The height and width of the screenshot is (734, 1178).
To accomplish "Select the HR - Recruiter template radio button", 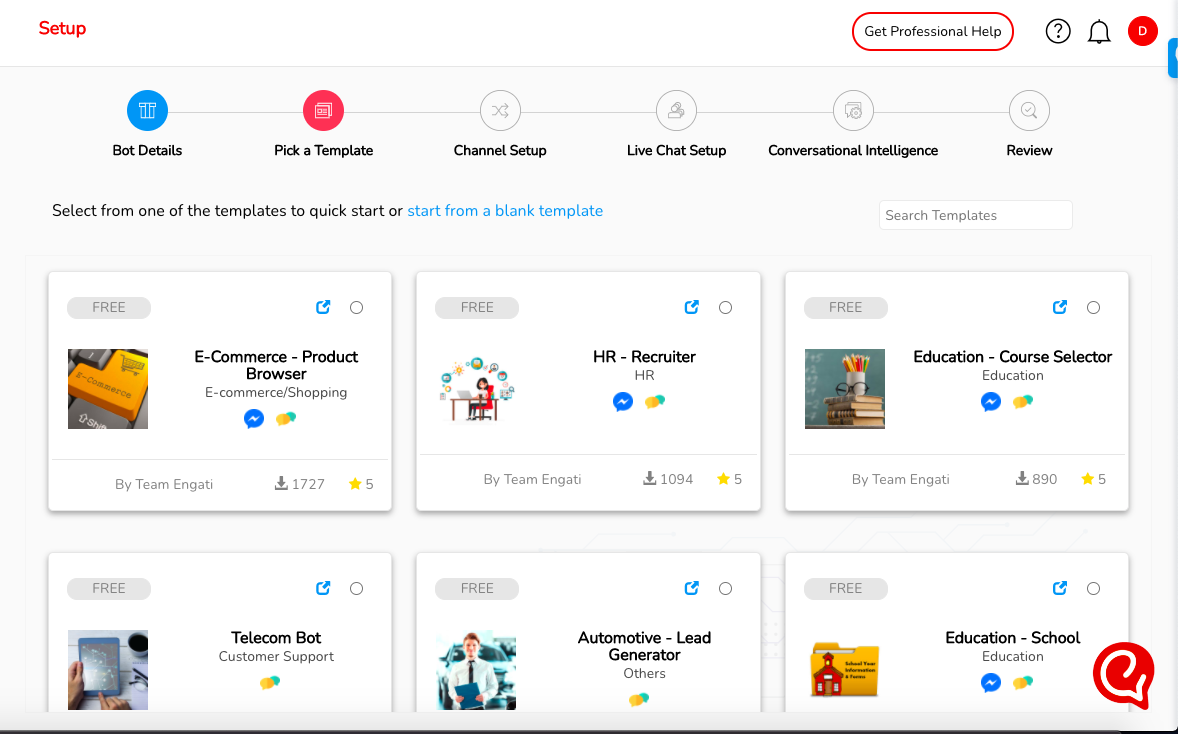I will click(726, 307).
